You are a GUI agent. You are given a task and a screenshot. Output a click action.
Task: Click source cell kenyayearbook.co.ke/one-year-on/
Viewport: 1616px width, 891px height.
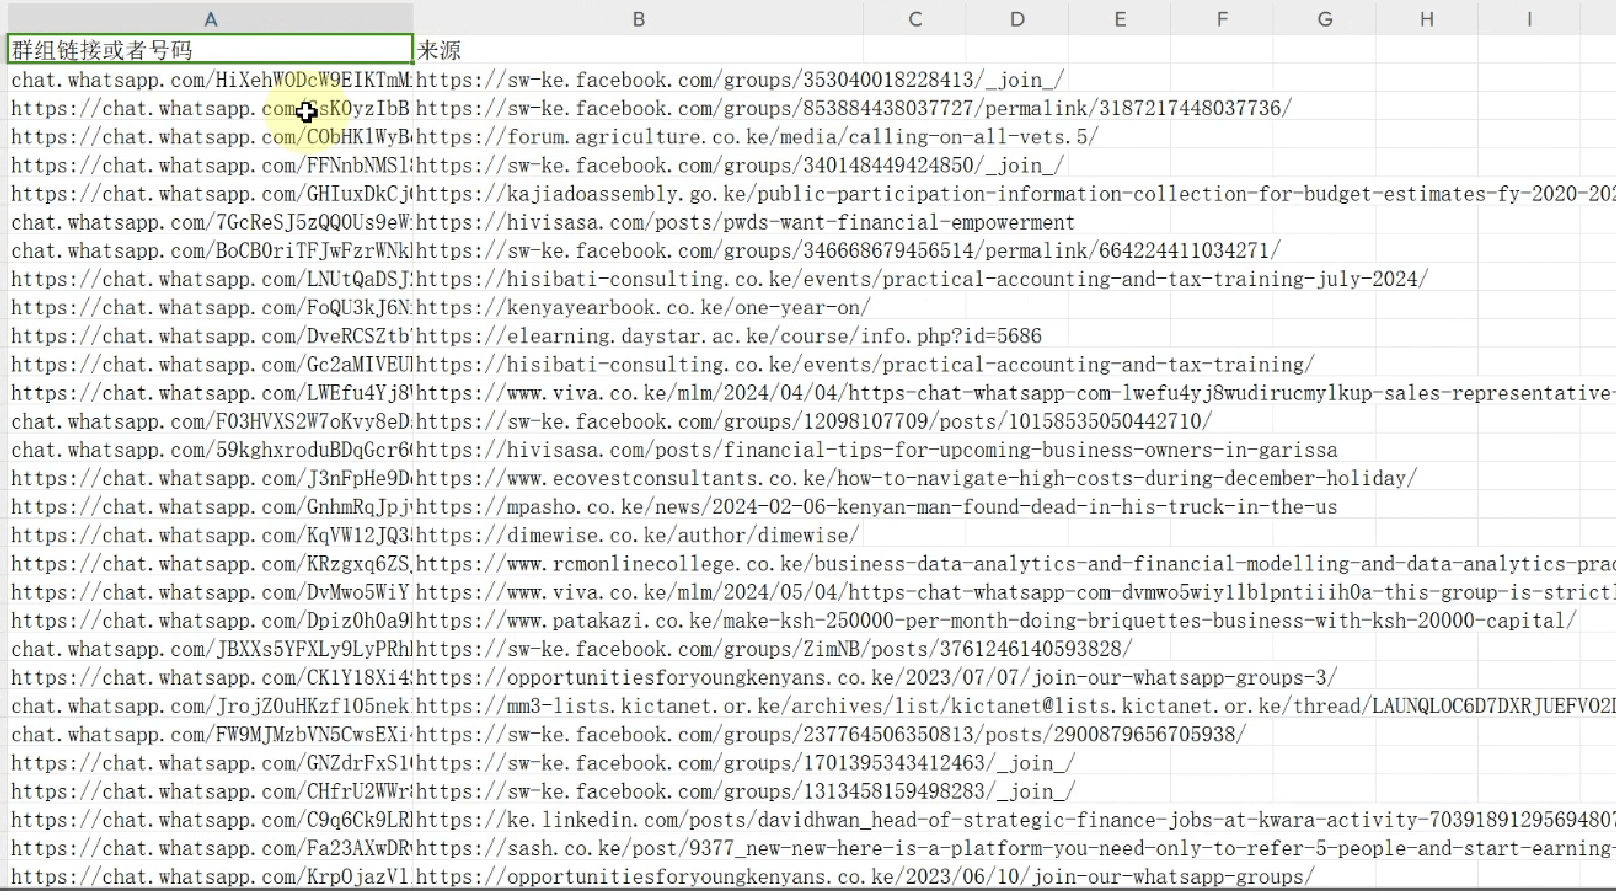tap(638, 307)
